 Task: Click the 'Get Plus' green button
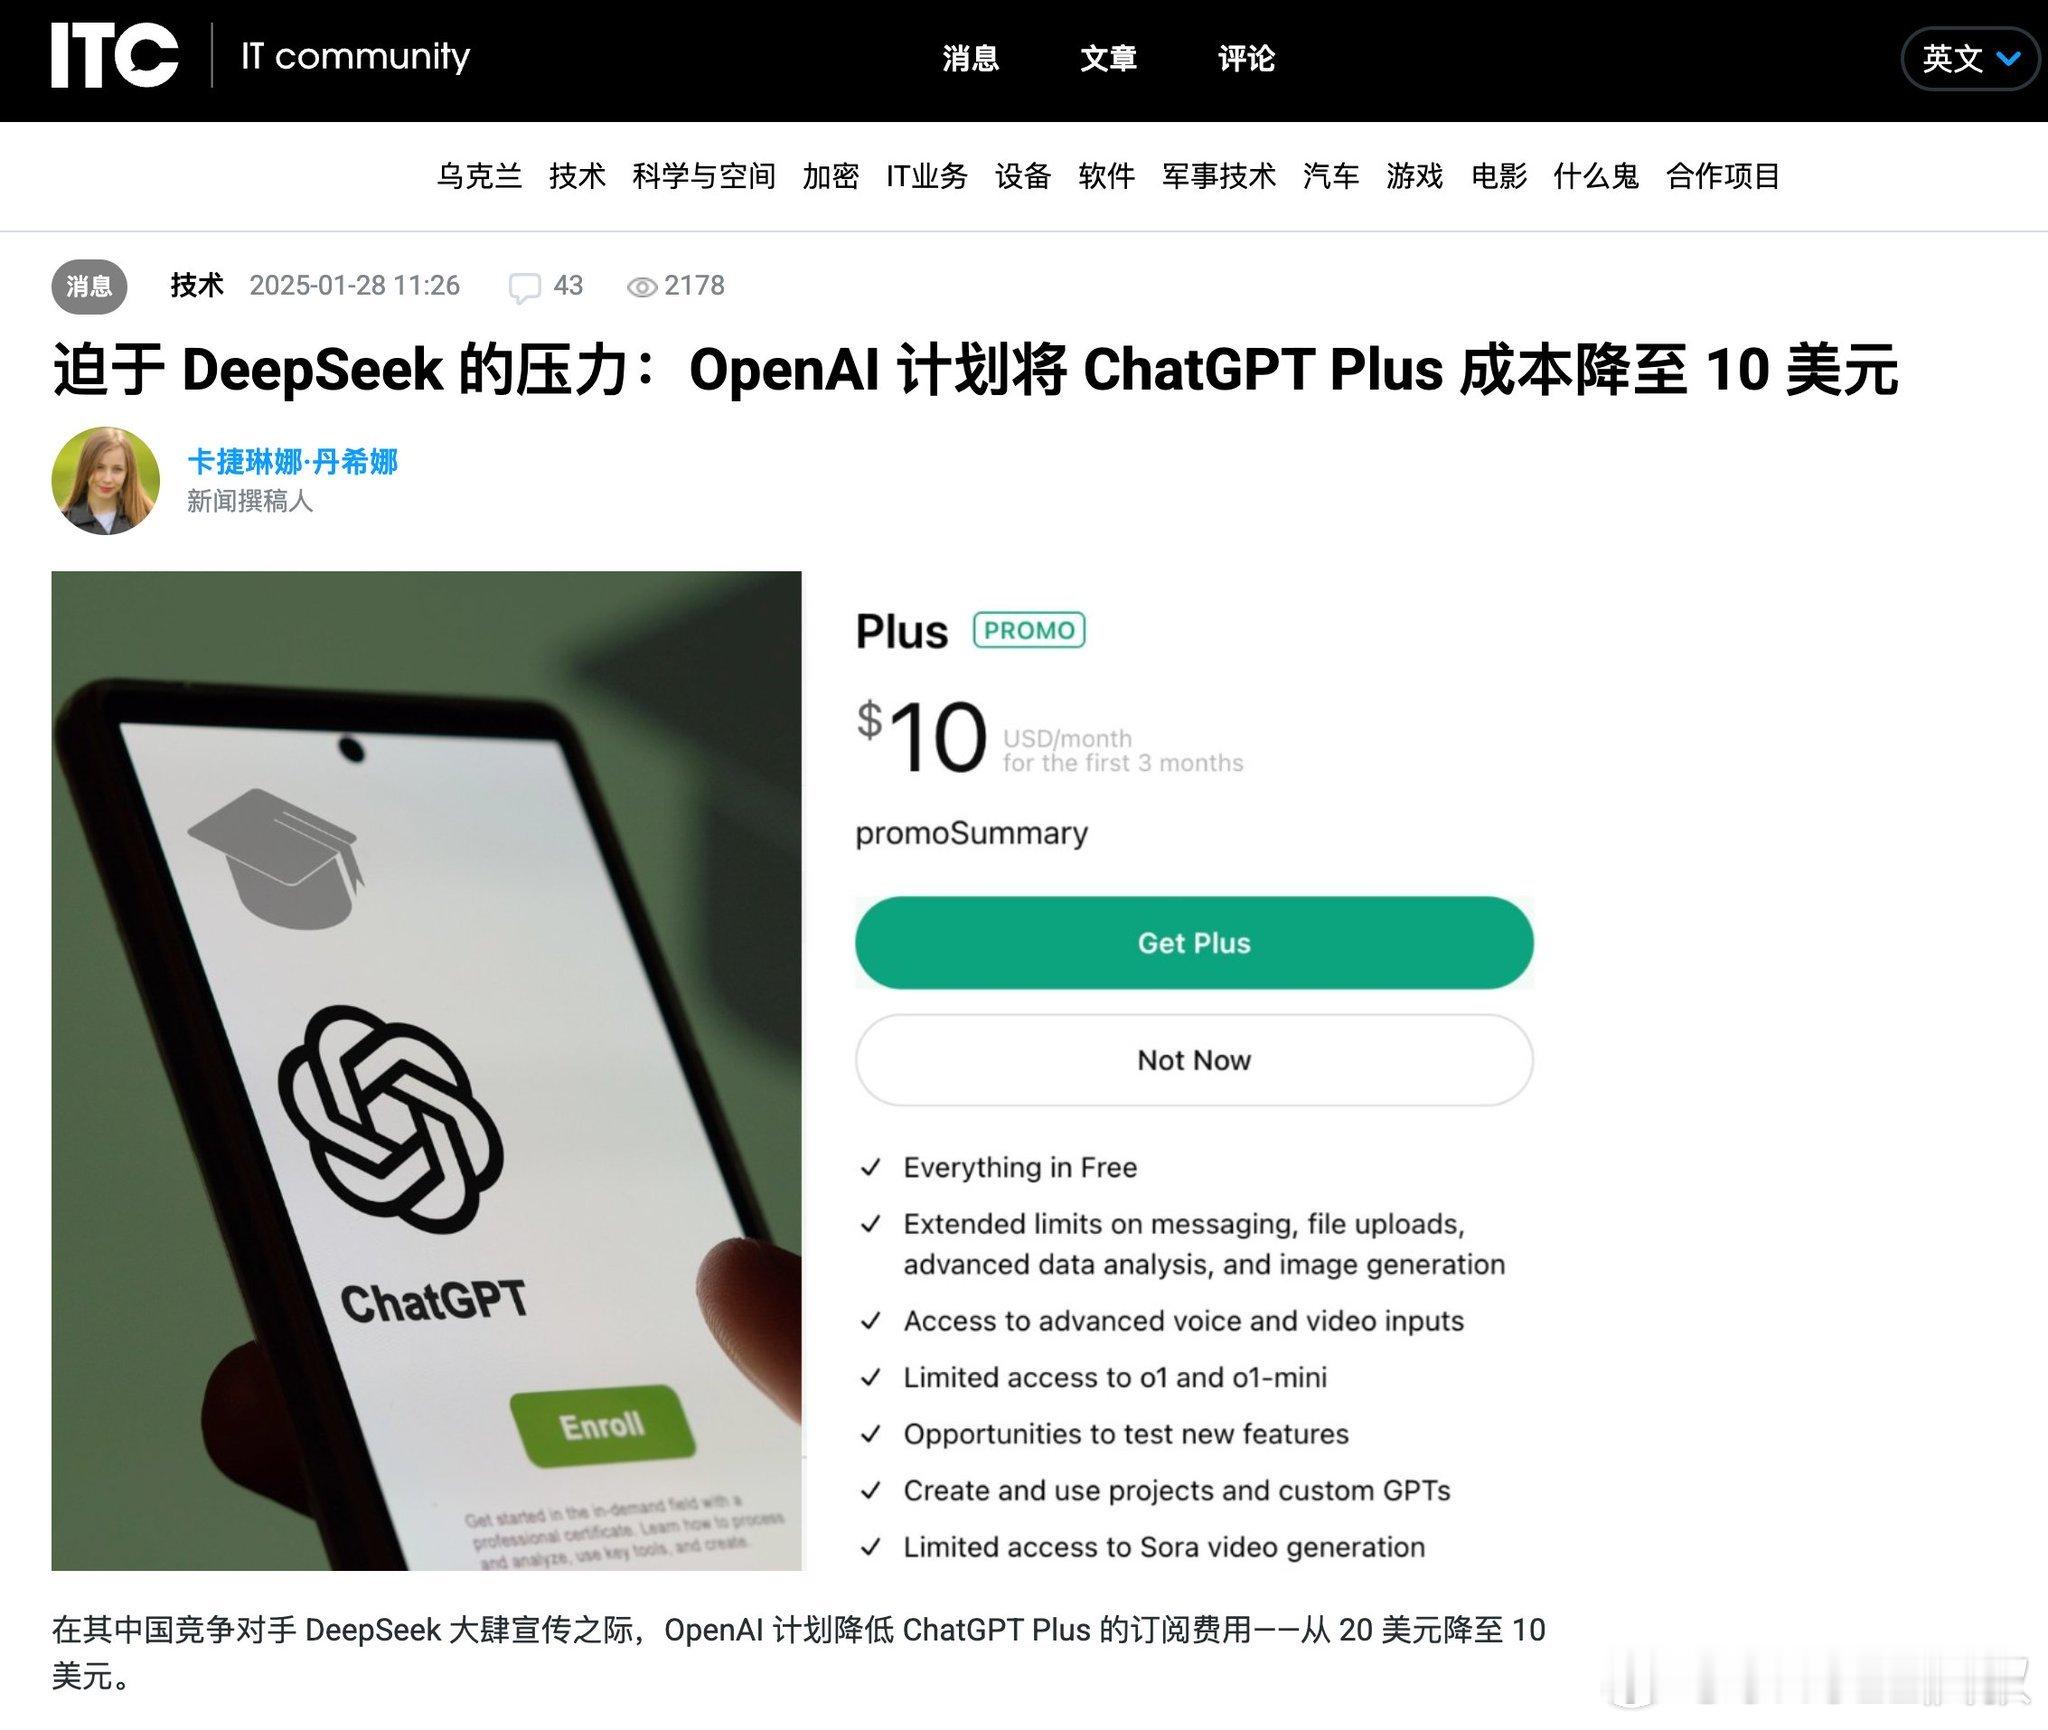point(1193,942)
